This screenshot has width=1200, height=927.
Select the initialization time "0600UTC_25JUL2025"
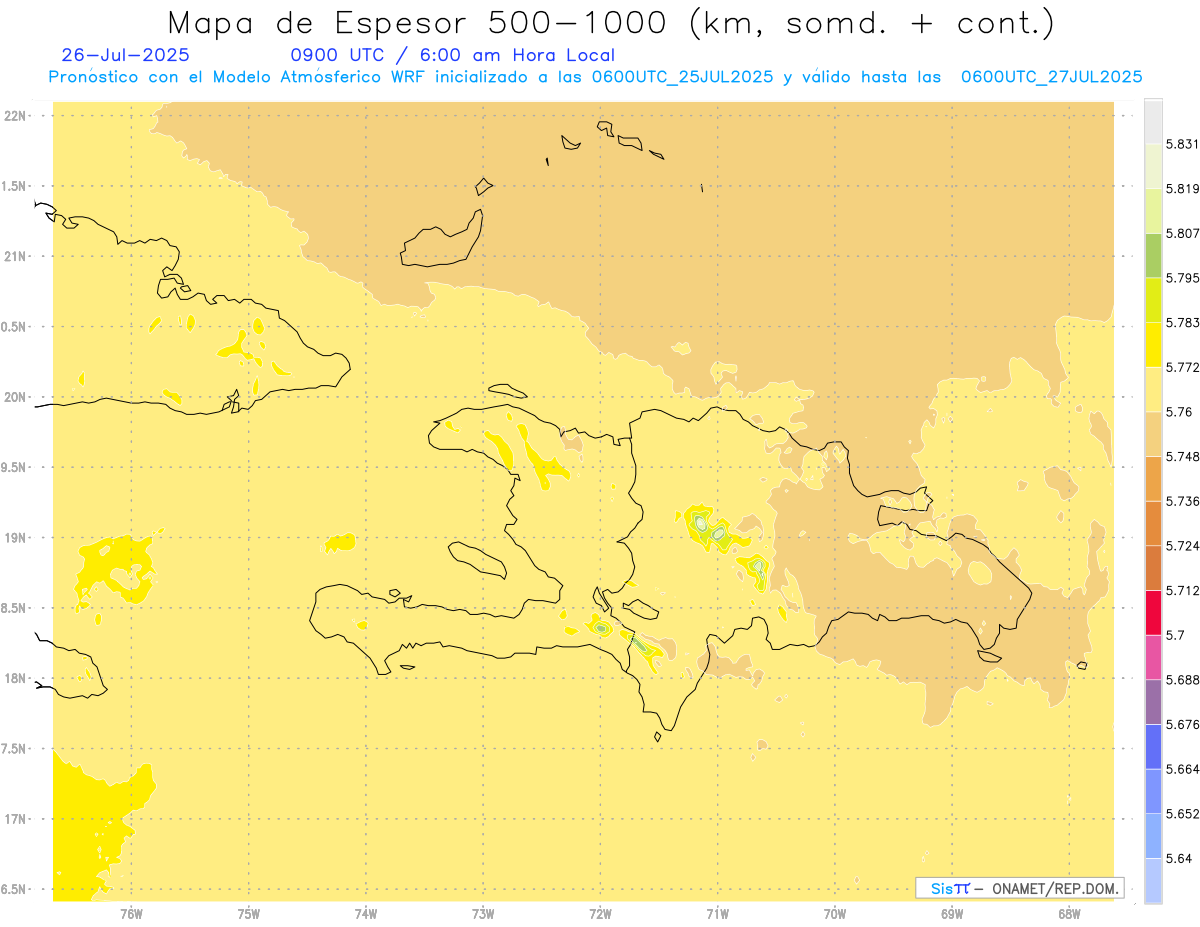682,77
